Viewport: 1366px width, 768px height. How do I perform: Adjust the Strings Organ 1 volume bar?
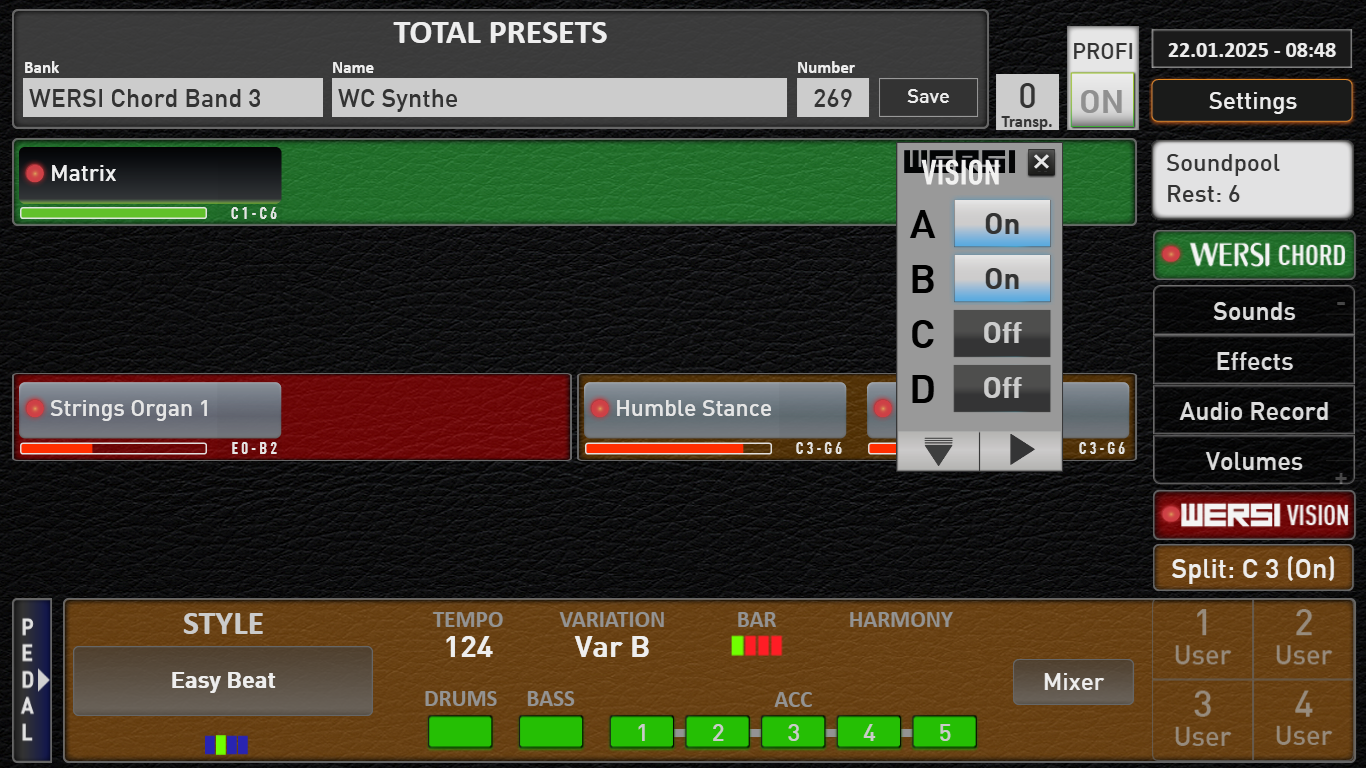pos(113,448)
